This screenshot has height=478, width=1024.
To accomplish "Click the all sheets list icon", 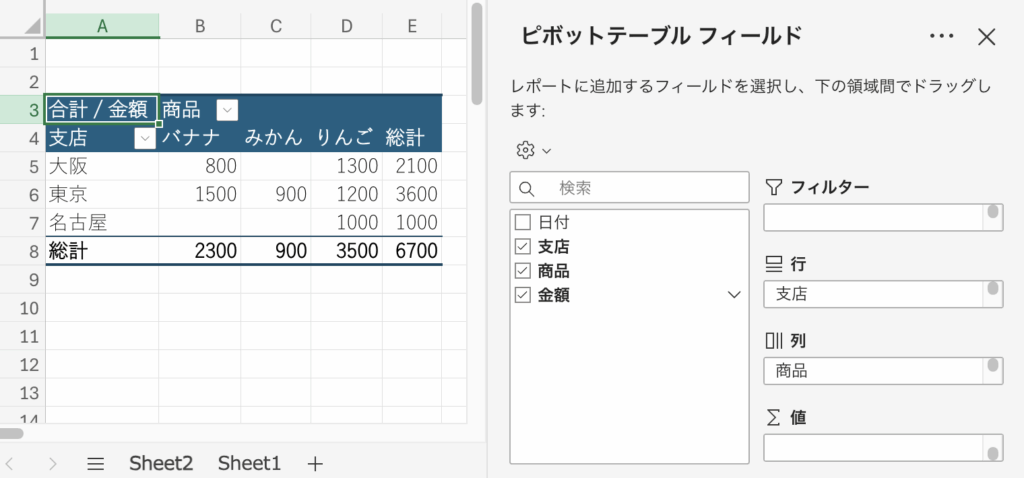I will click(x=96, y=463).
